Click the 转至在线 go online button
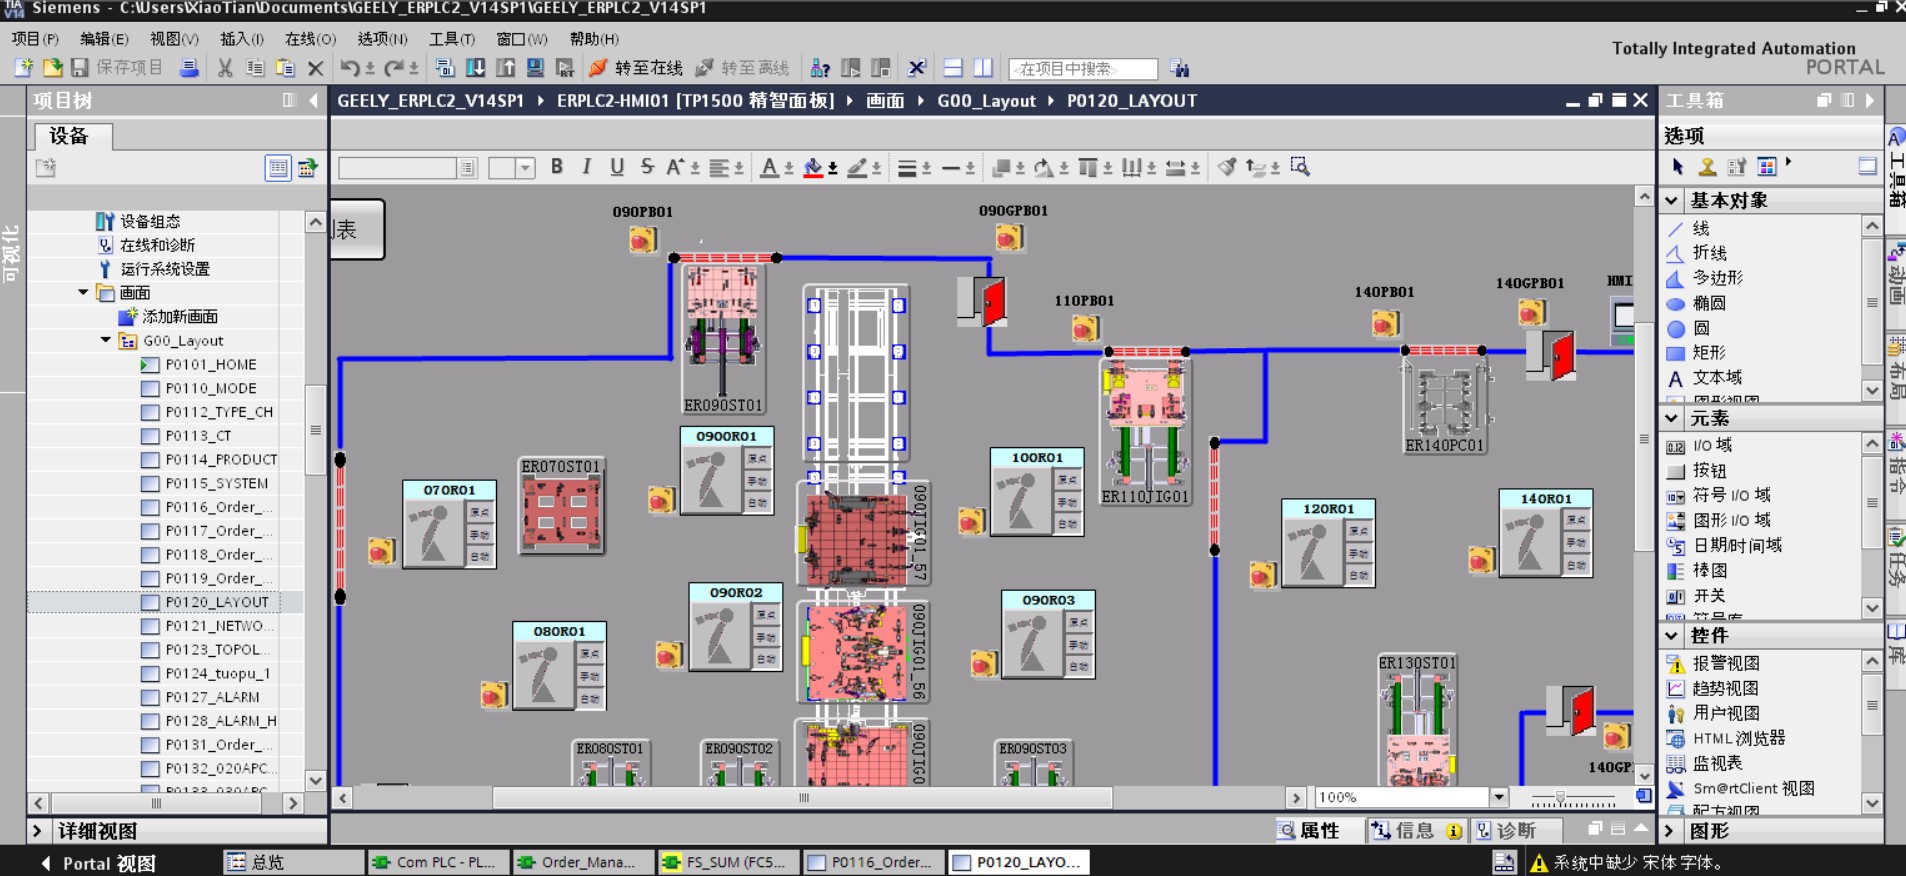1906x876 pixels. point(636,68)
